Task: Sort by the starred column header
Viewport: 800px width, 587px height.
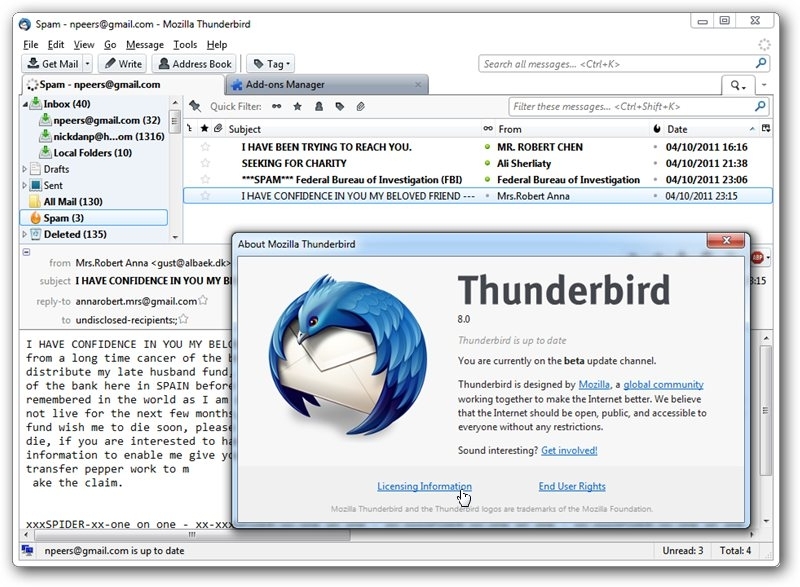Action: 205,129
